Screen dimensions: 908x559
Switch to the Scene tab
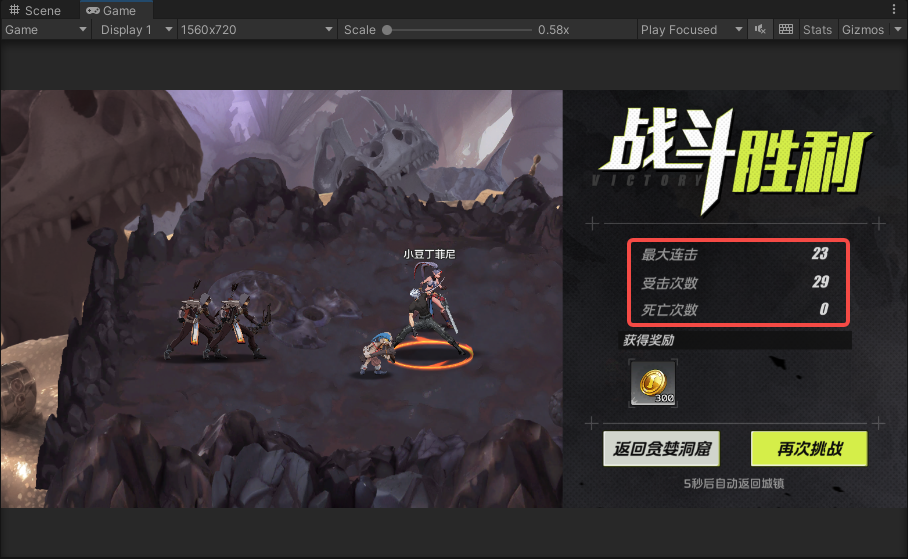click(35, 10)
